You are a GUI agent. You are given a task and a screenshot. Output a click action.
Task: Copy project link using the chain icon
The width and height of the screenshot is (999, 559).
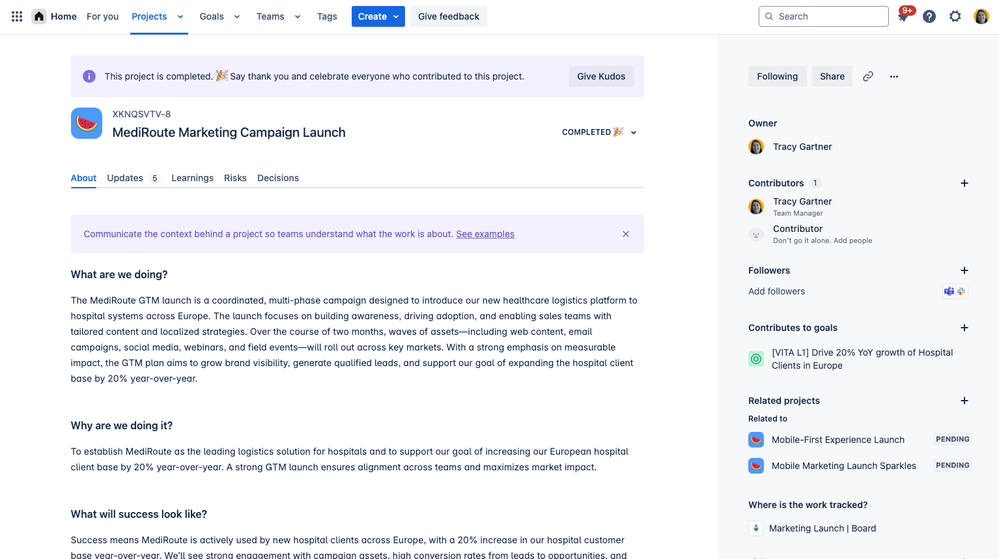[x=868, y=76]
